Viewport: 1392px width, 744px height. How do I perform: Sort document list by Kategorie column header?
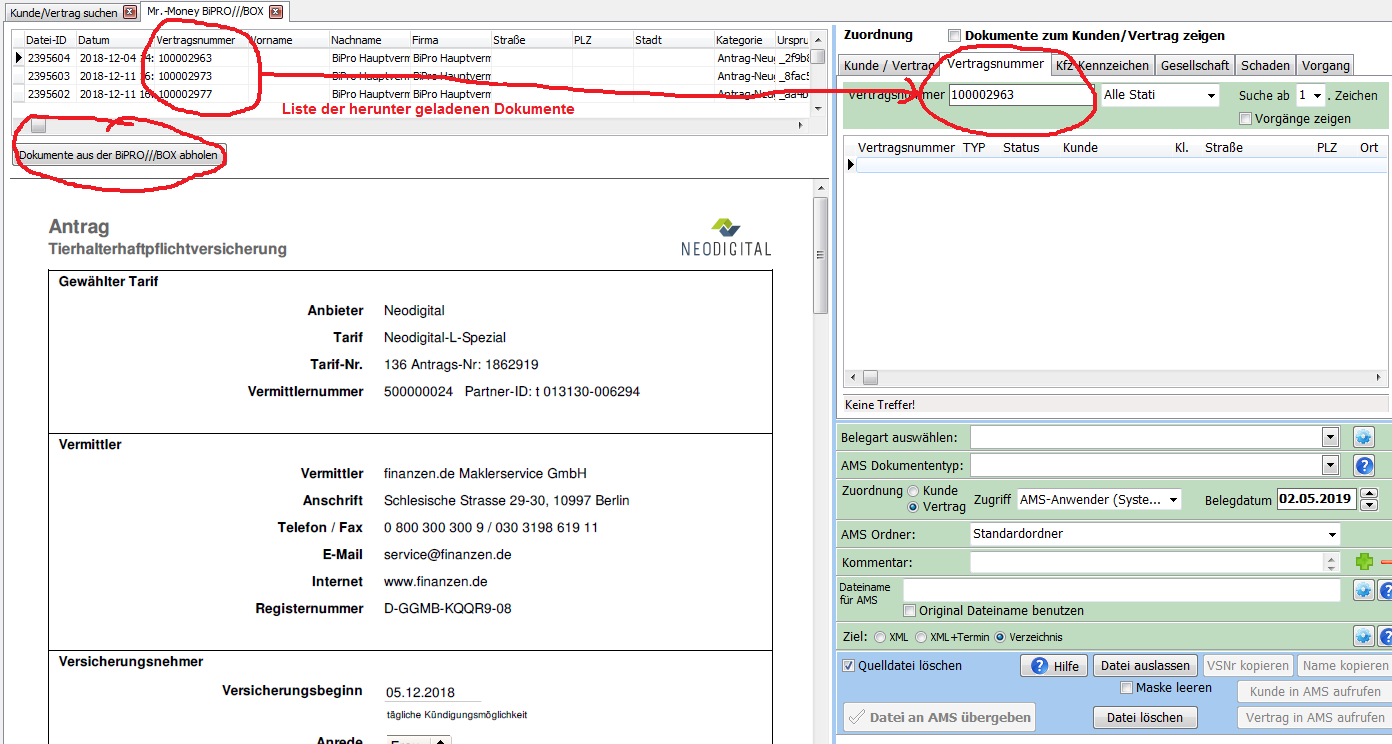click(744, 40)
